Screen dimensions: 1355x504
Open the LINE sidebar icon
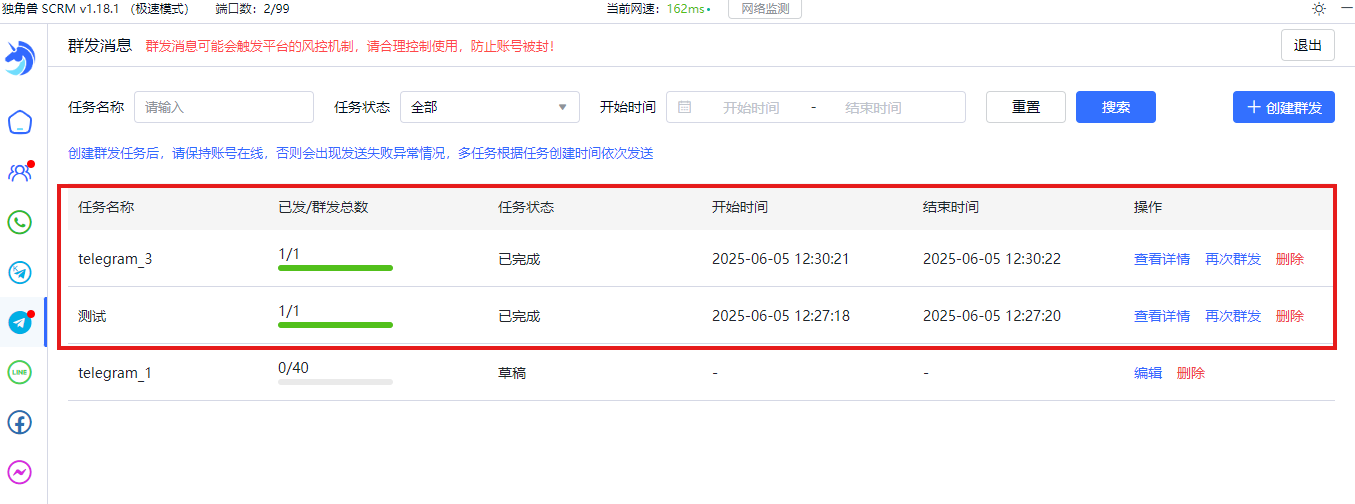[x=20, y=372]
